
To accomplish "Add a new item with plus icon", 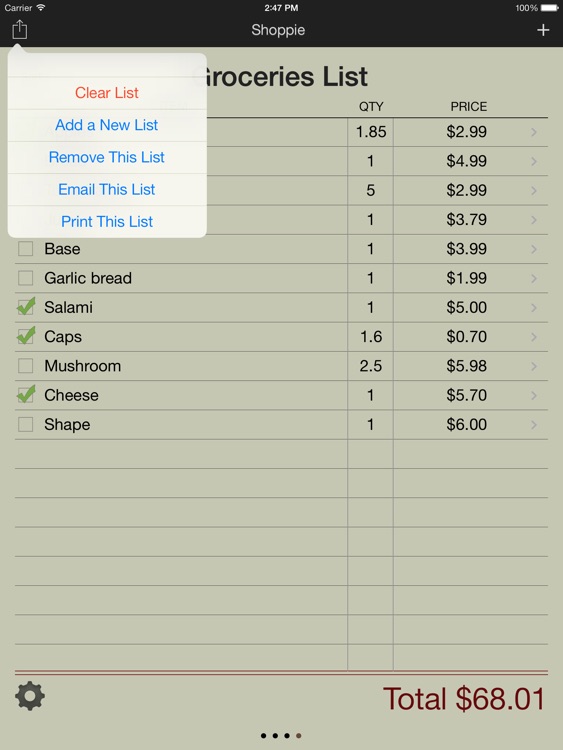I will (x=543, y=30).
